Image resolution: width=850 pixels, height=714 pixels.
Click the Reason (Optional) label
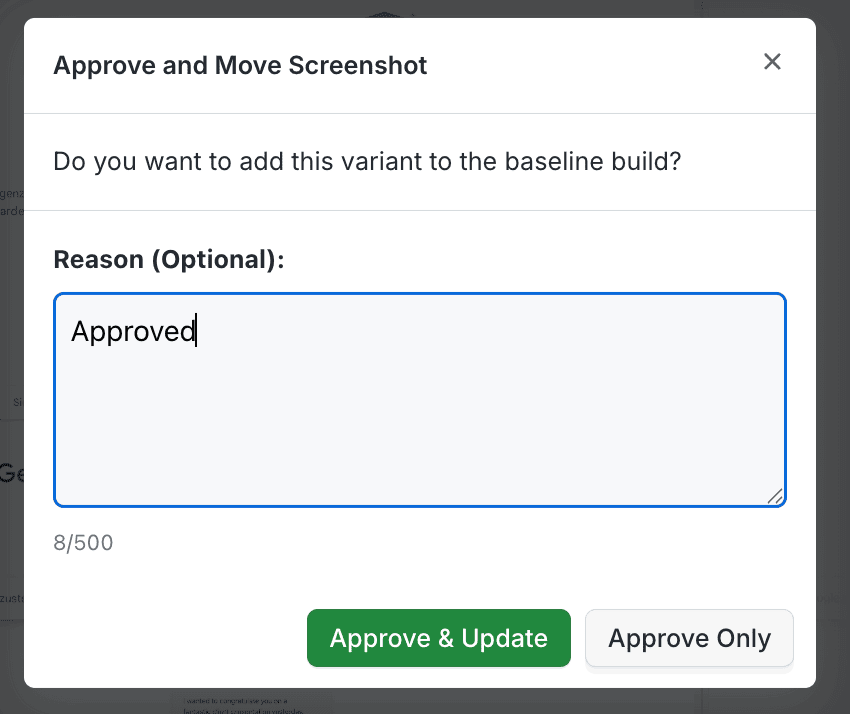point(169,259)
